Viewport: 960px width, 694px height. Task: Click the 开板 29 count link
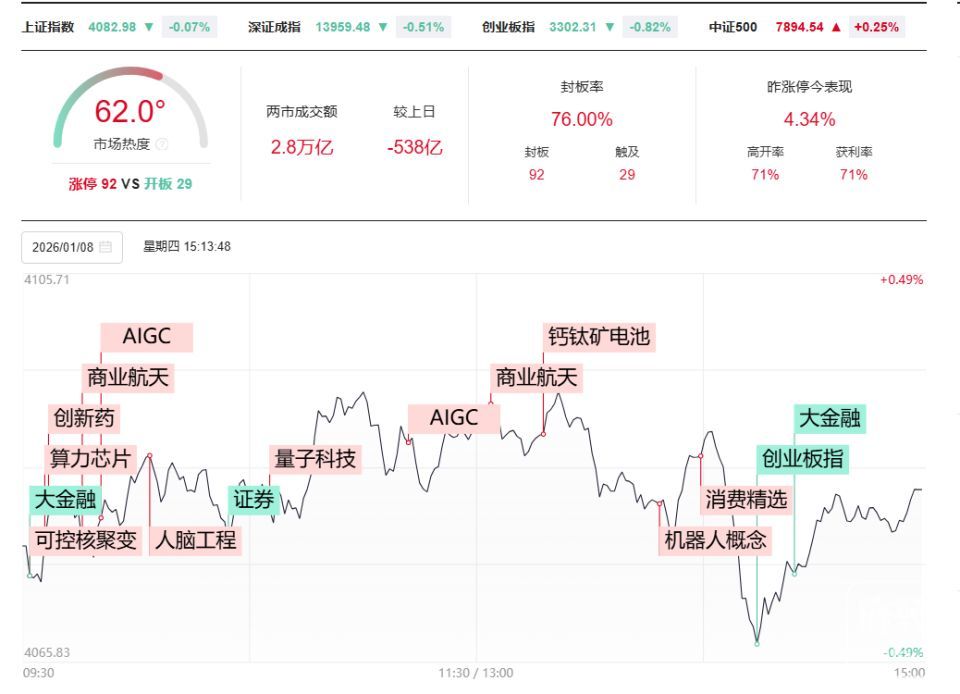pos(168,184)
